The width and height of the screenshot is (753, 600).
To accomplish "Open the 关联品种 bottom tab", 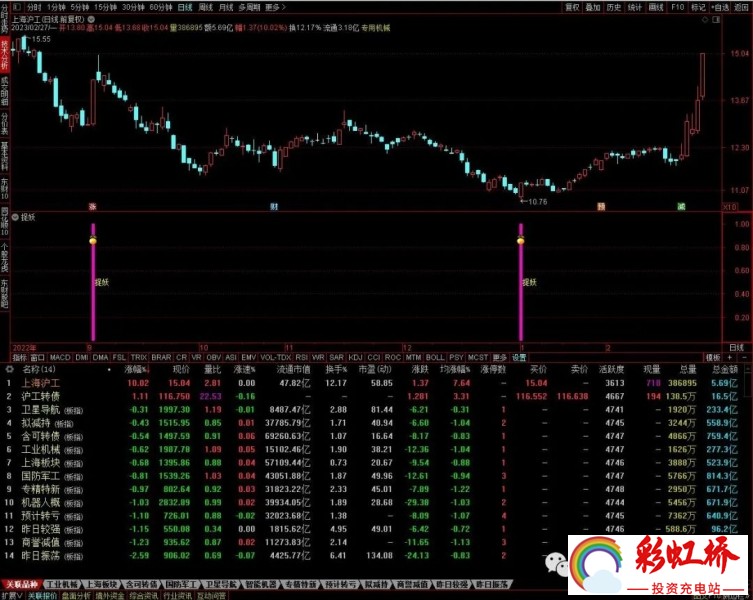I will point(21,585).
